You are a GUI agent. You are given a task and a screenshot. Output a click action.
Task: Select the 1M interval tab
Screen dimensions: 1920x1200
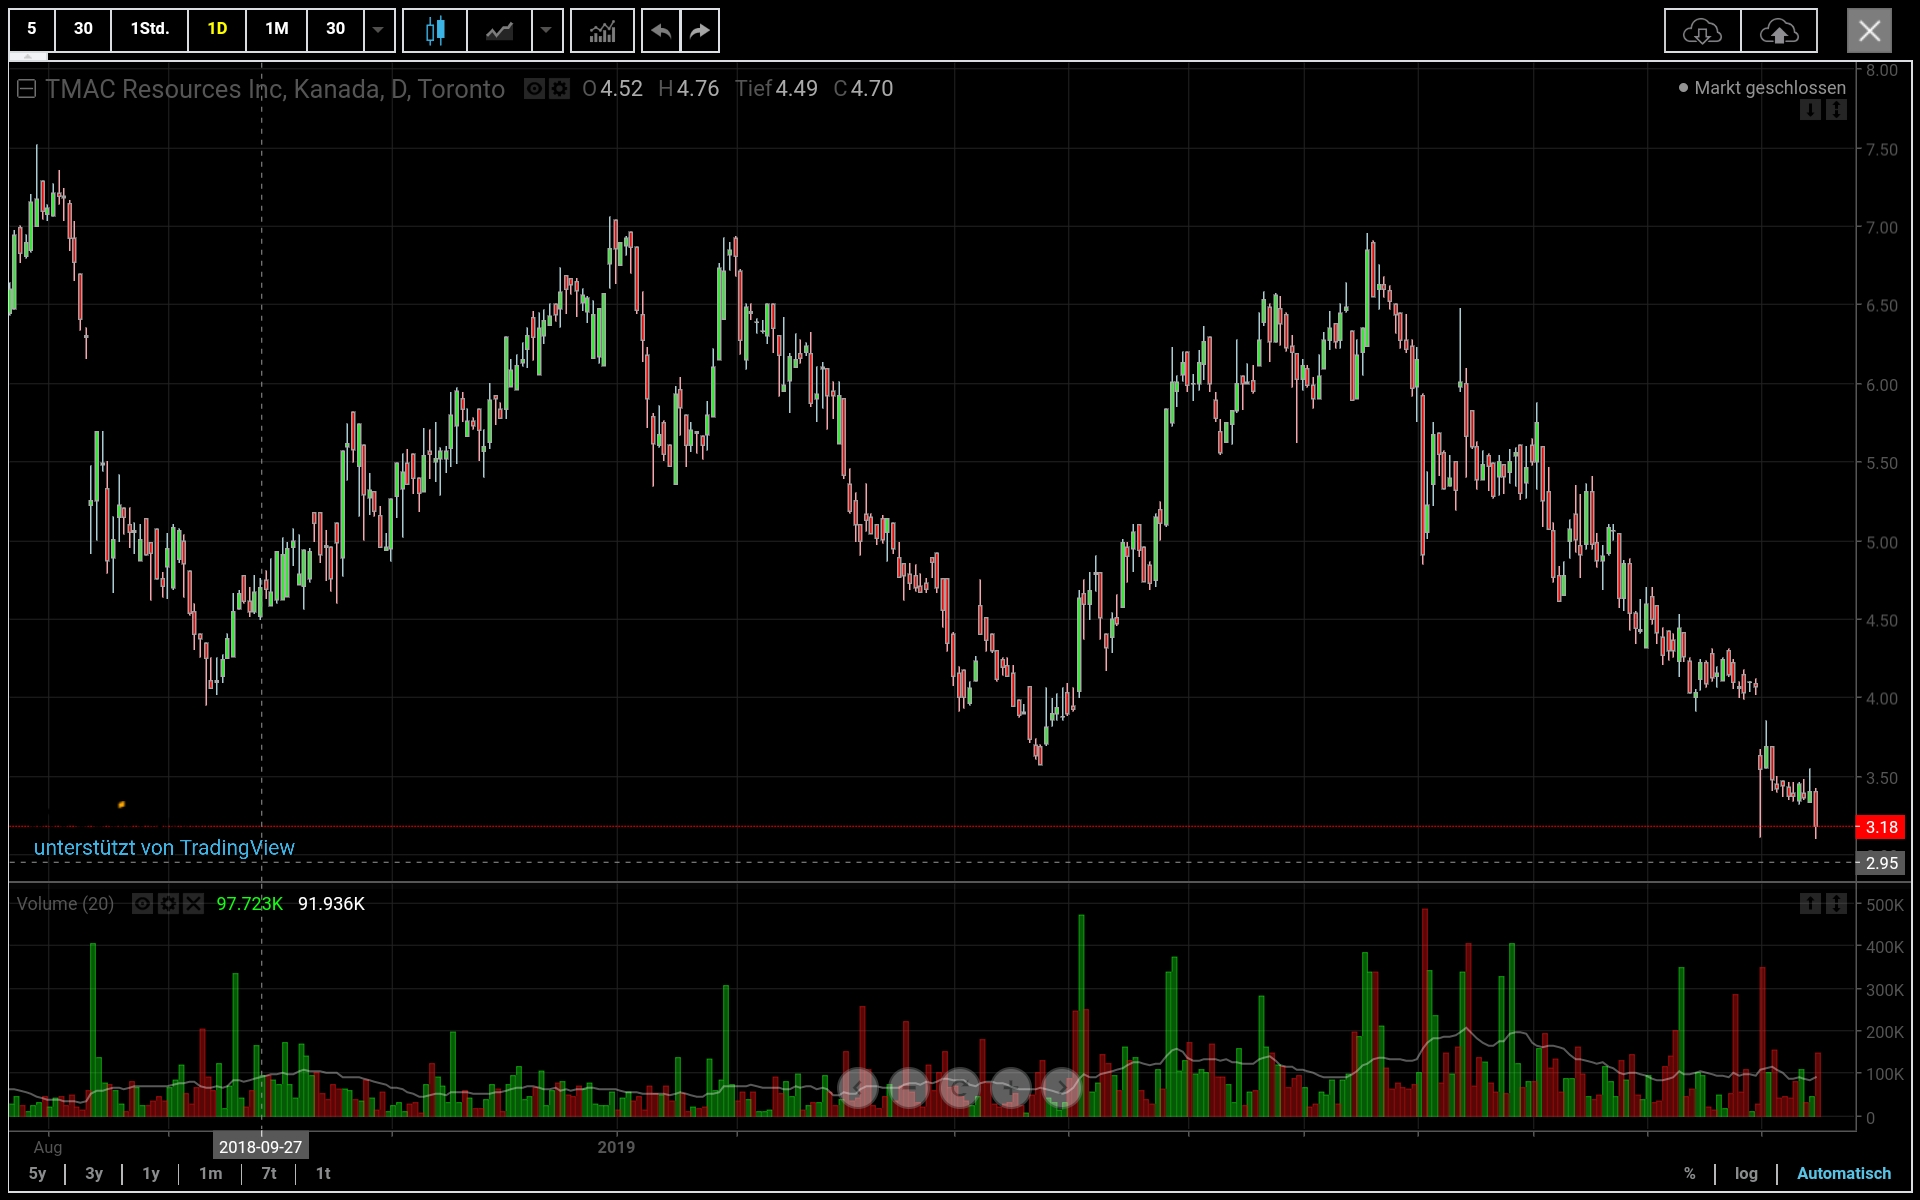point(277,29)
